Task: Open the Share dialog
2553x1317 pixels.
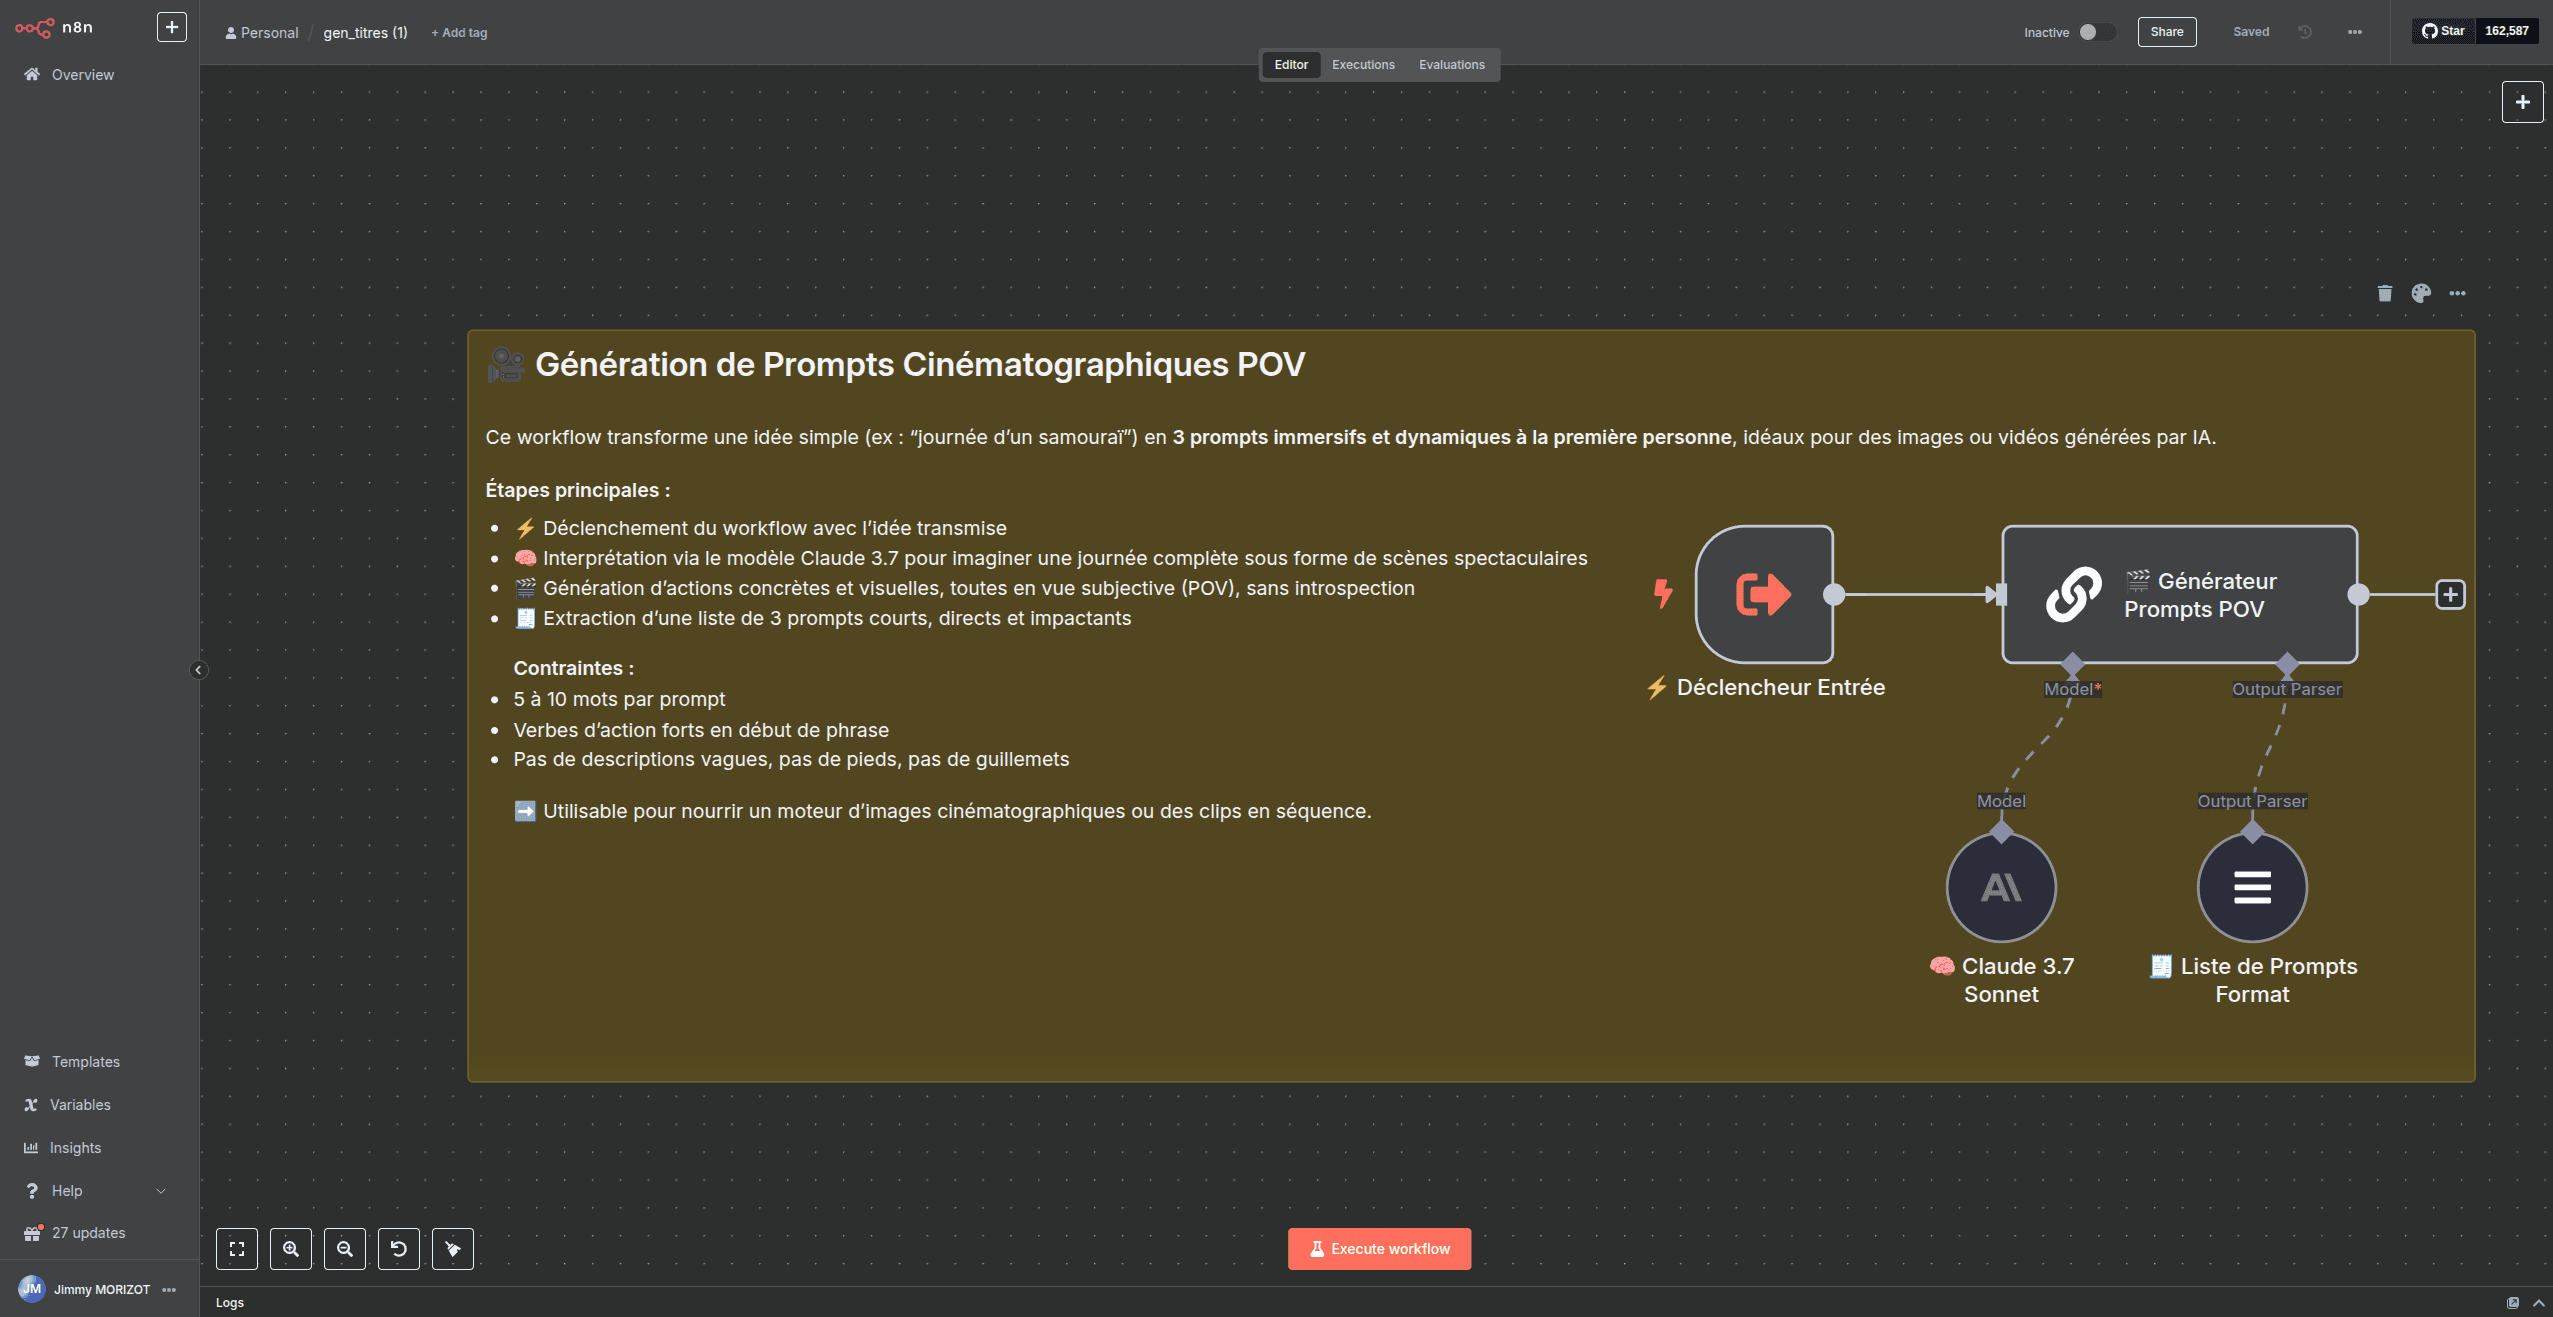Action: (x=2167, y=31)
